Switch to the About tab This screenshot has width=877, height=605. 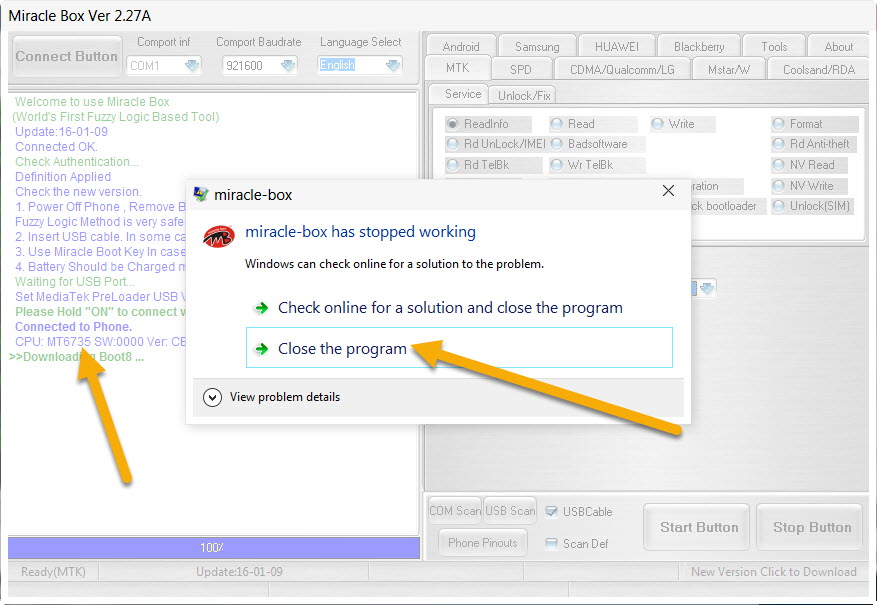tap(838, 46)
